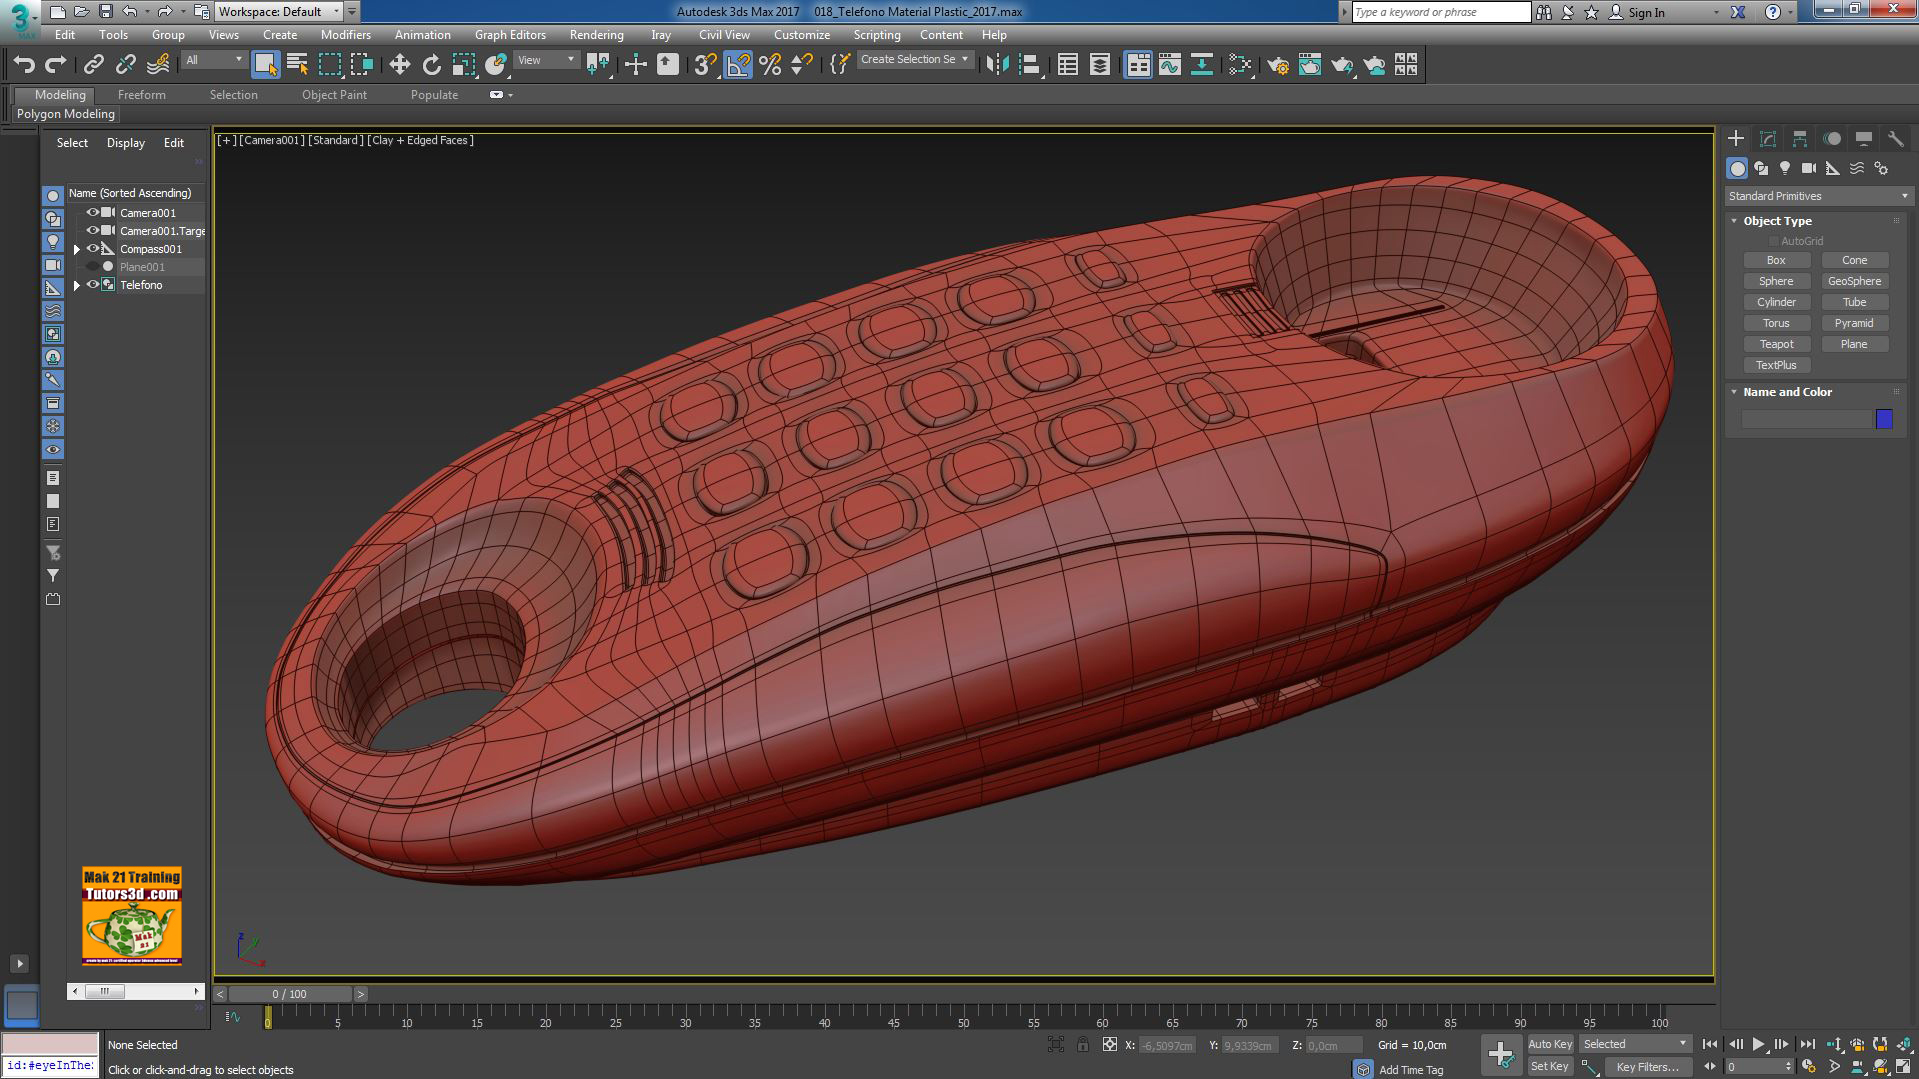Screen dimensions: 1919x1079
Task: Switch to the Freeform ribbon tab
Action: pos(142,95)
